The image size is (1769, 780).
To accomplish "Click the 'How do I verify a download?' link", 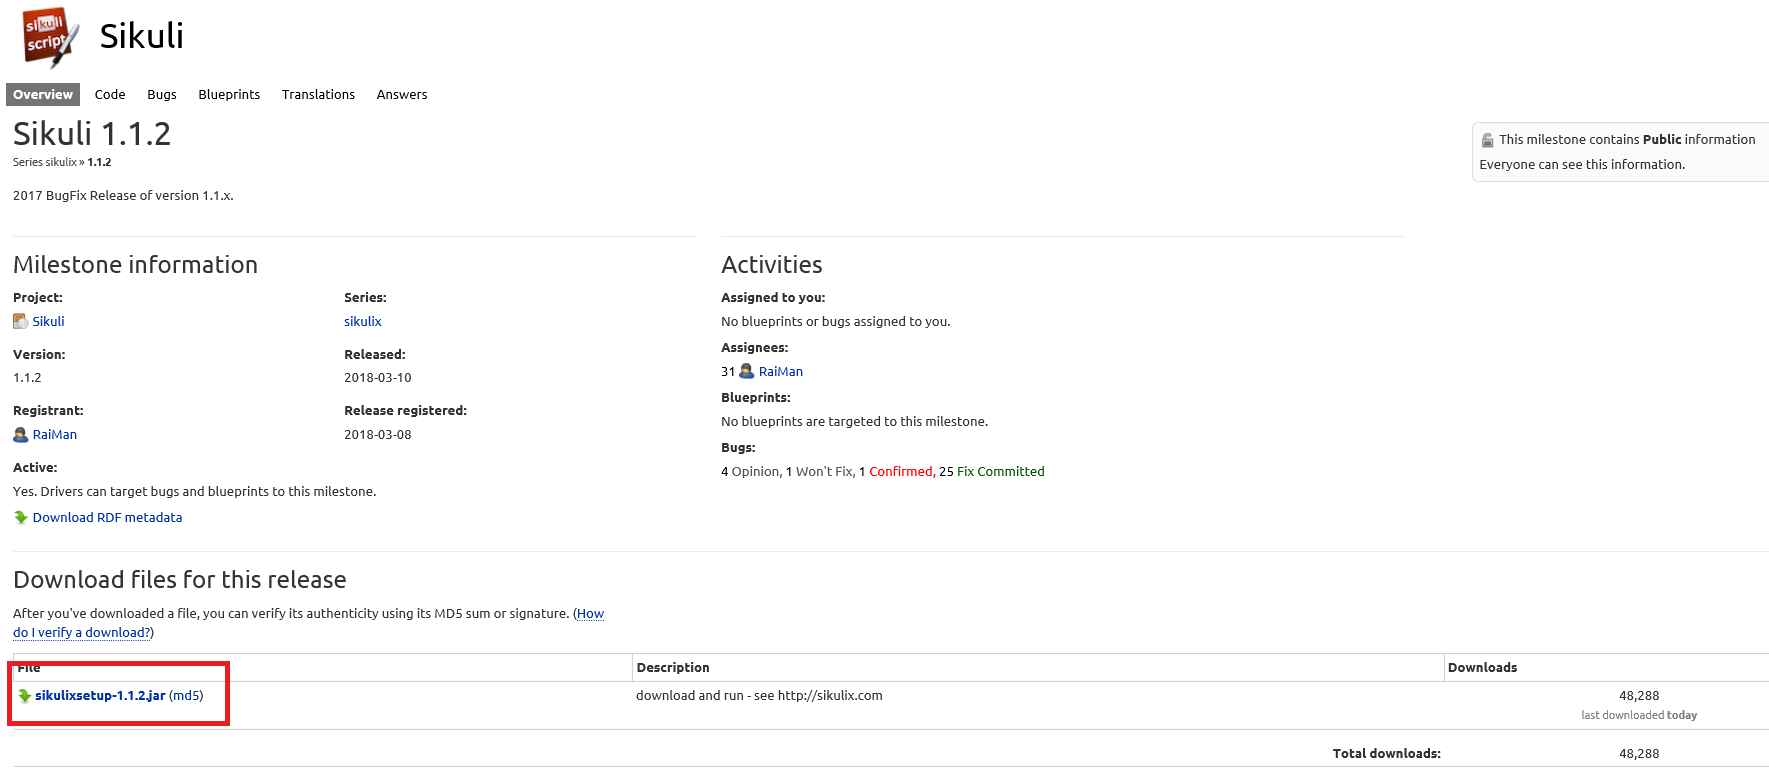I will (x=82, y=633).
